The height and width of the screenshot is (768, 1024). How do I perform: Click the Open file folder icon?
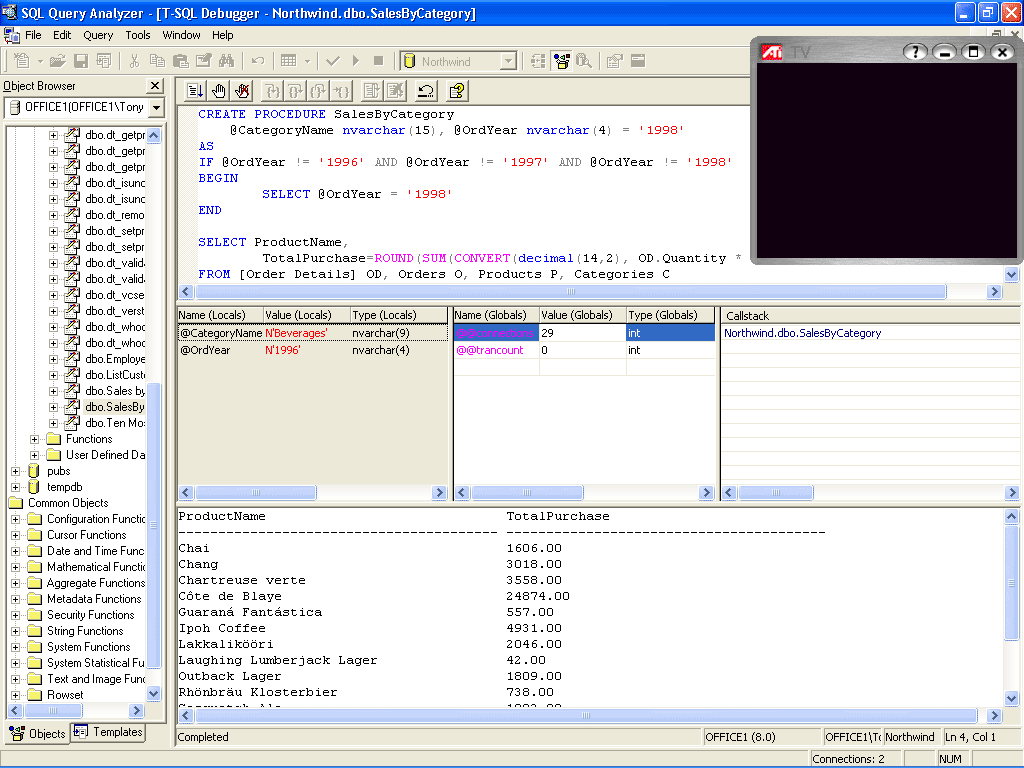tap(57, 61)
